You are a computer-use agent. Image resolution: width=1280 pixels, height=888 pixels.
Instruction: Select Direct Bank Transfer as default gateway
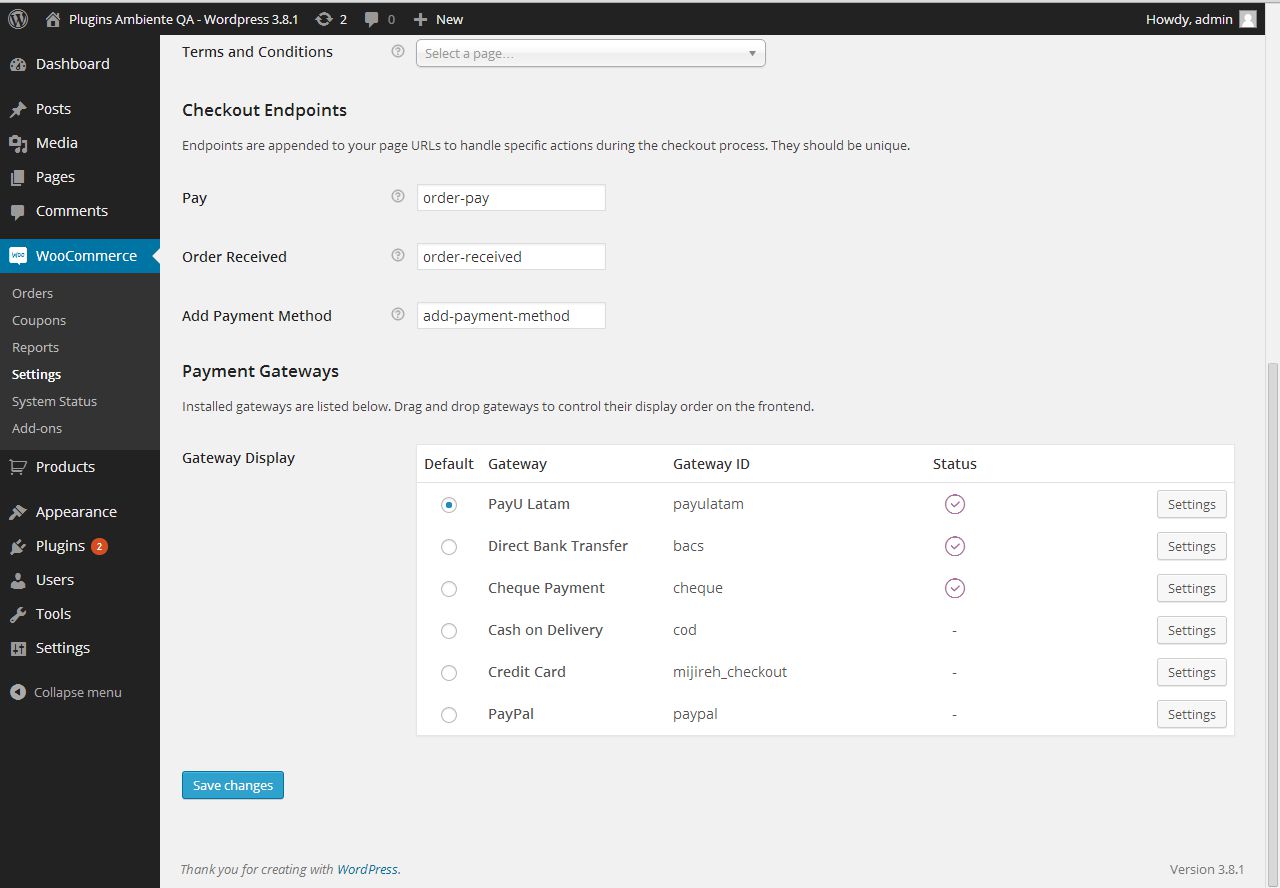pos(449,547)
